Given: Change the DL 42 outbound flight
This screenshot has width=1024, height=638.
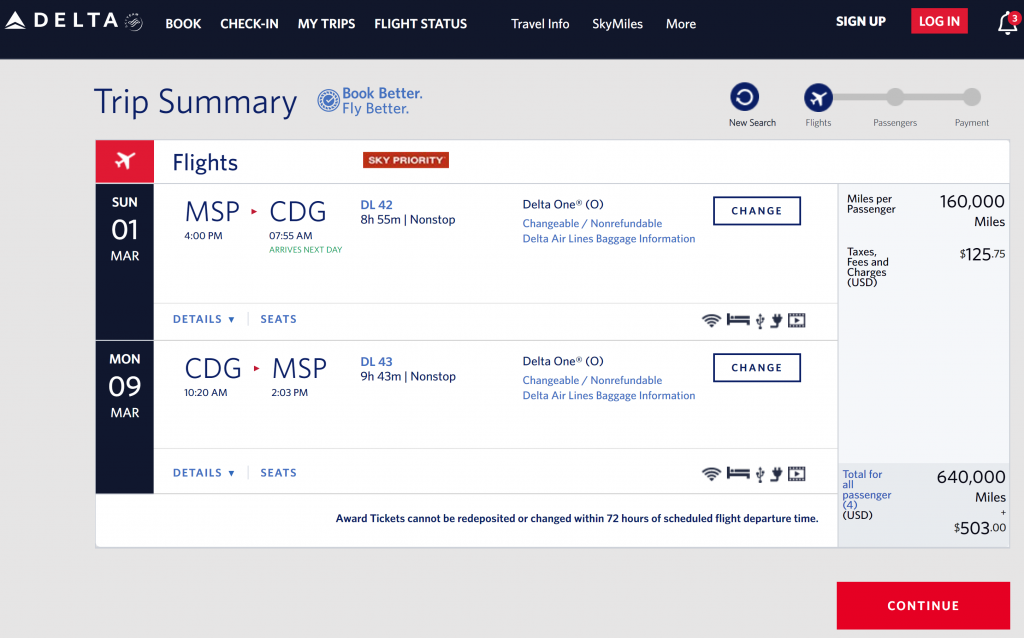Looking at the screenshot, I should (x=756, y=211).
